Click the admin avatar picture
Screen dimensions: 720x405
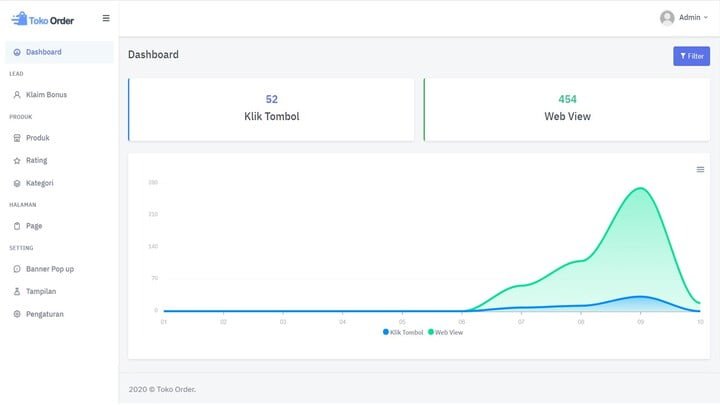(x=667, y=18)
